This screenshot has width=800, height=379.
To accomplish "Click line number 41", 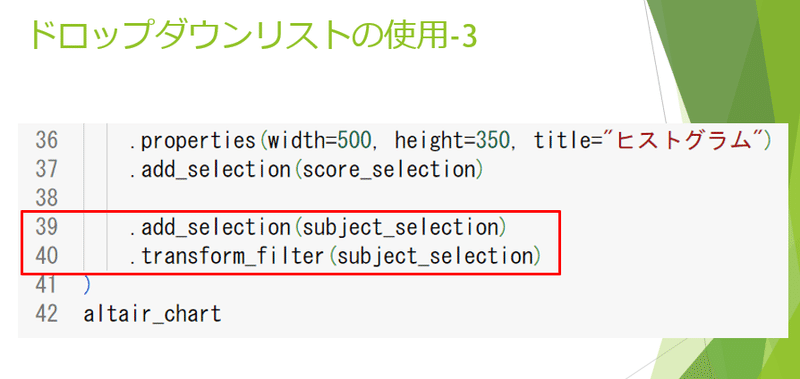I will pos(46,285).
